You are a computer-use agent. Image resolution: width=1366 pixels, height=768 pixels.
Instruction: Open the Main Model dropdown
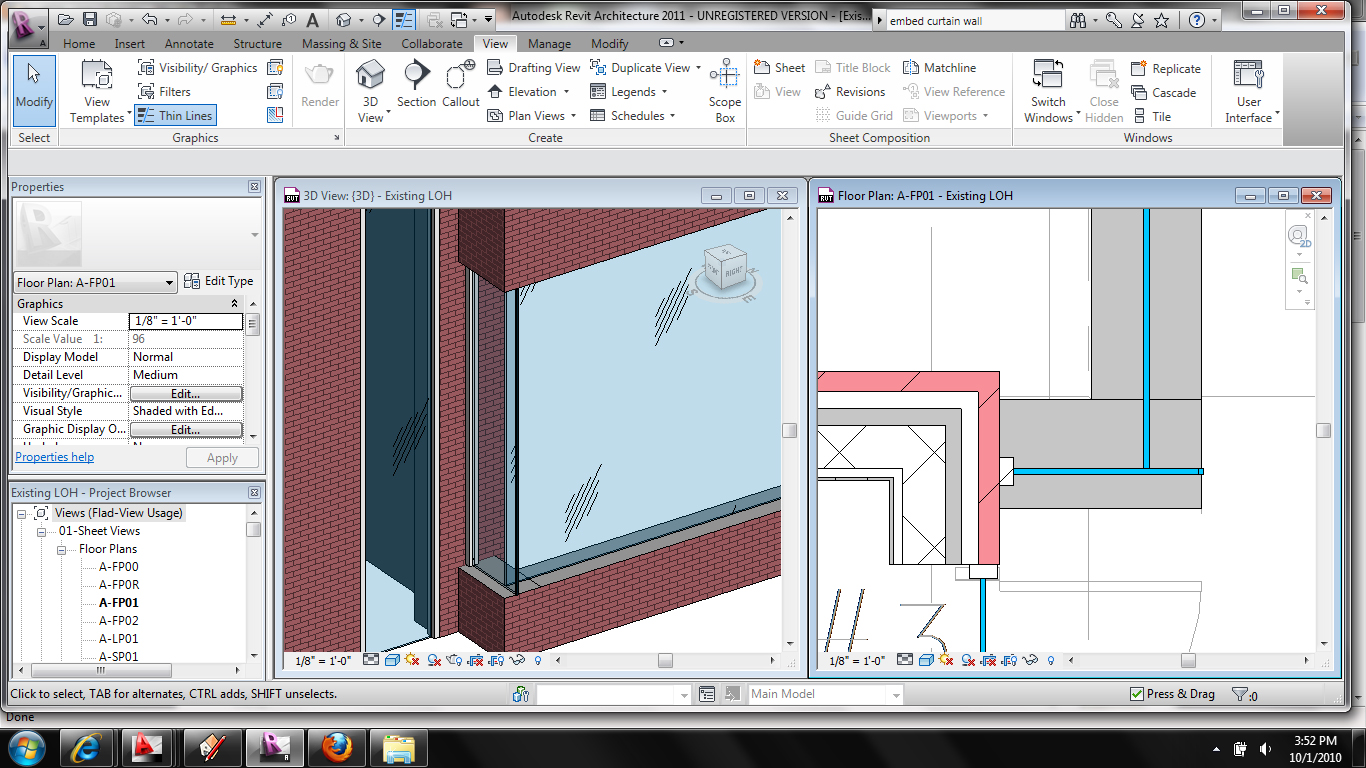pos(895,694)
